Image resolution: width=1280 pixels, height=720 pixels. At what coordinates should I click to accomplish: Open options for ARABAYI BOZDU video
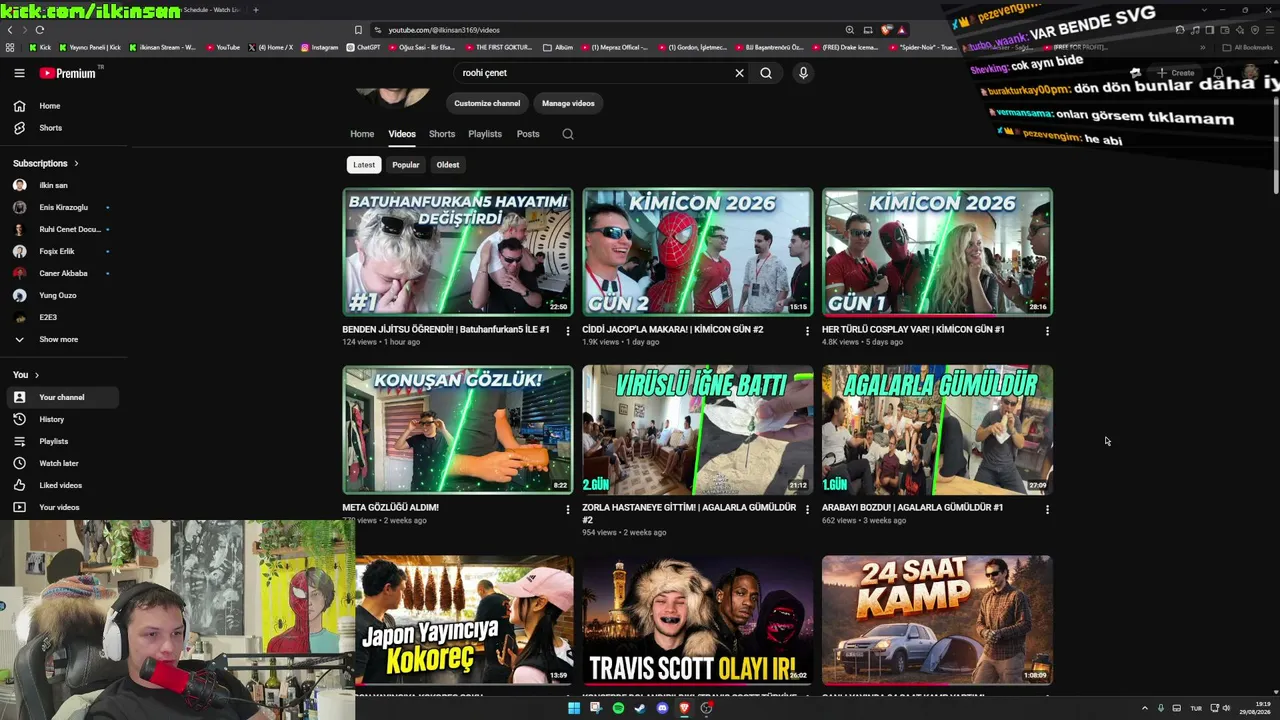click(1047, 509)
